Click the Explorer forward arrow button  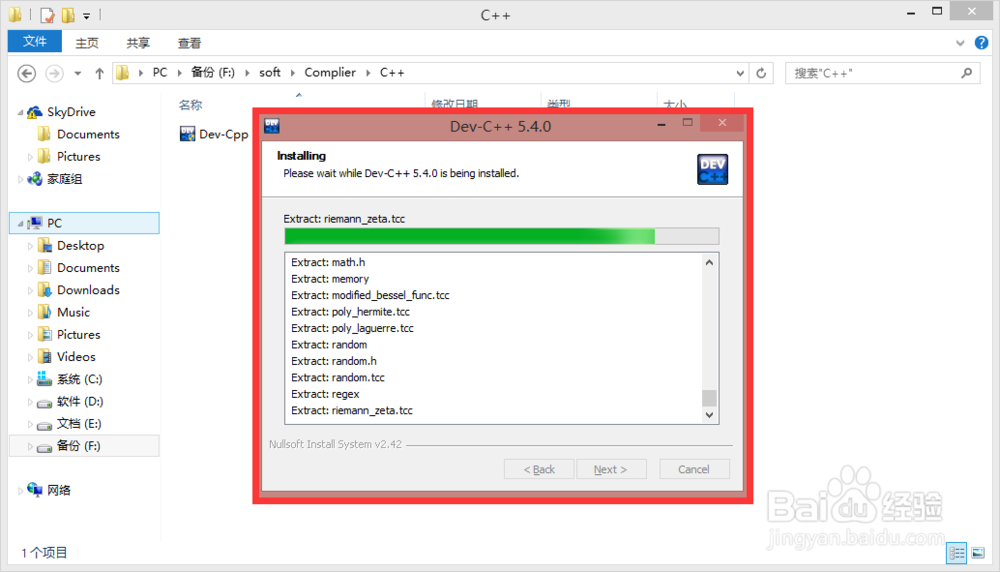point(54,73)
